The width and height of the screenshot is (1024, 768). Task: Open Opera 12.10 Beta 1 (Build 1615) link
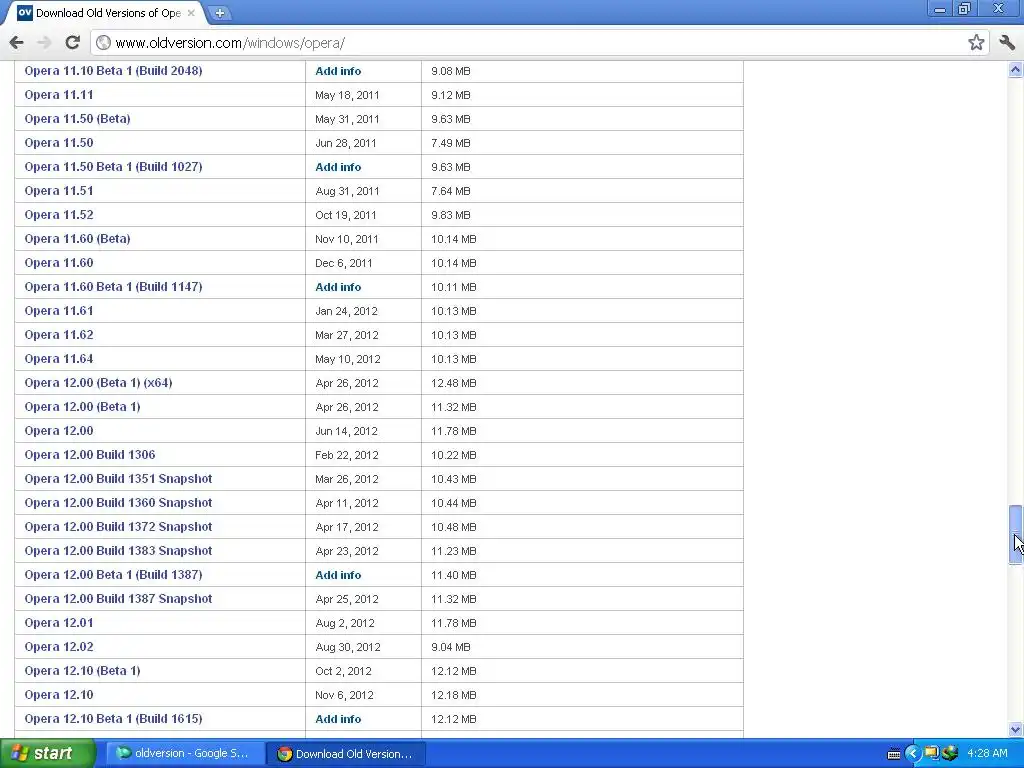113,718
